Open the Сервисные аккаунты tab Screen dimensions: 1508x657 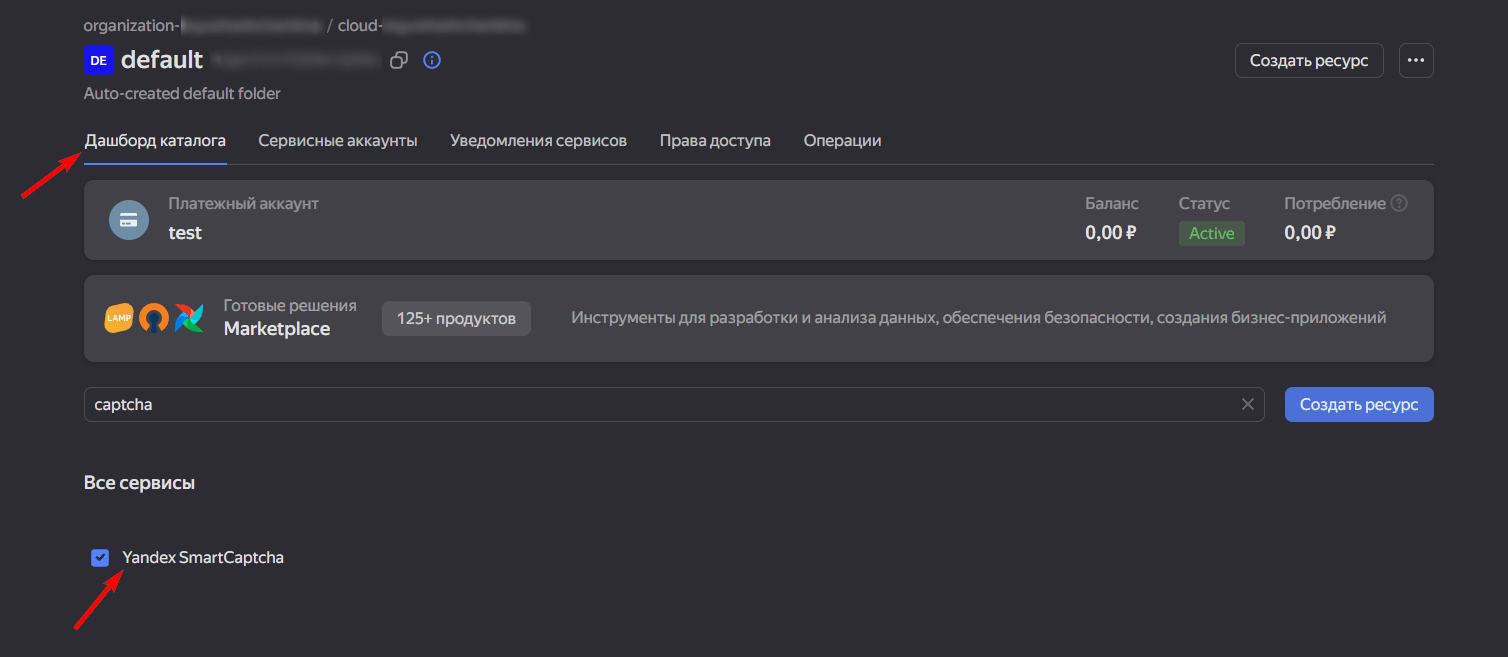(338, 140)
